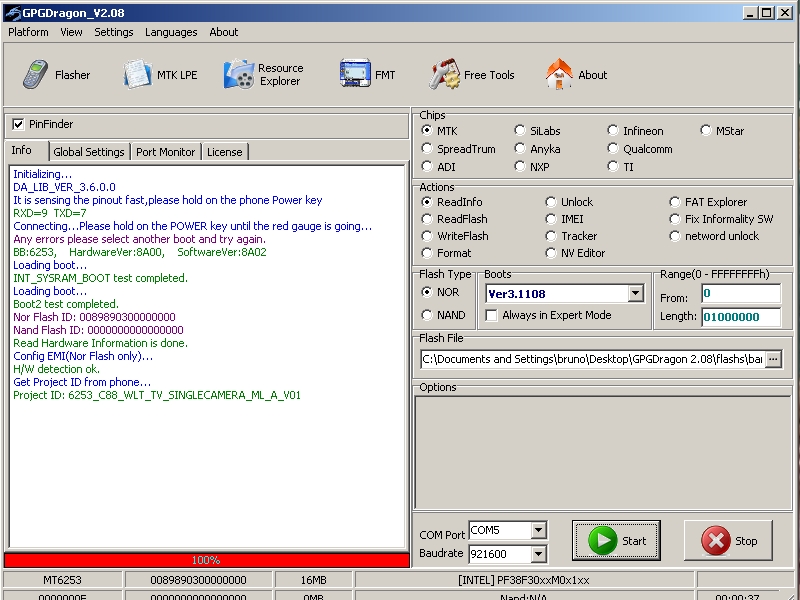
Task: Open the Platform menu
Action: (x=29, y=32)
